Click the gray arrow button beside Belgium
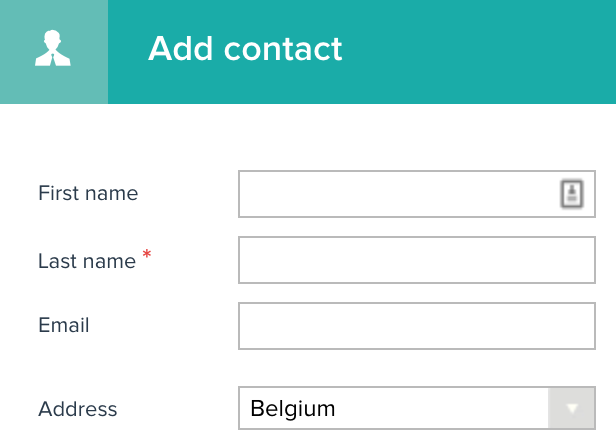616x444 pixels. point(572,408)
